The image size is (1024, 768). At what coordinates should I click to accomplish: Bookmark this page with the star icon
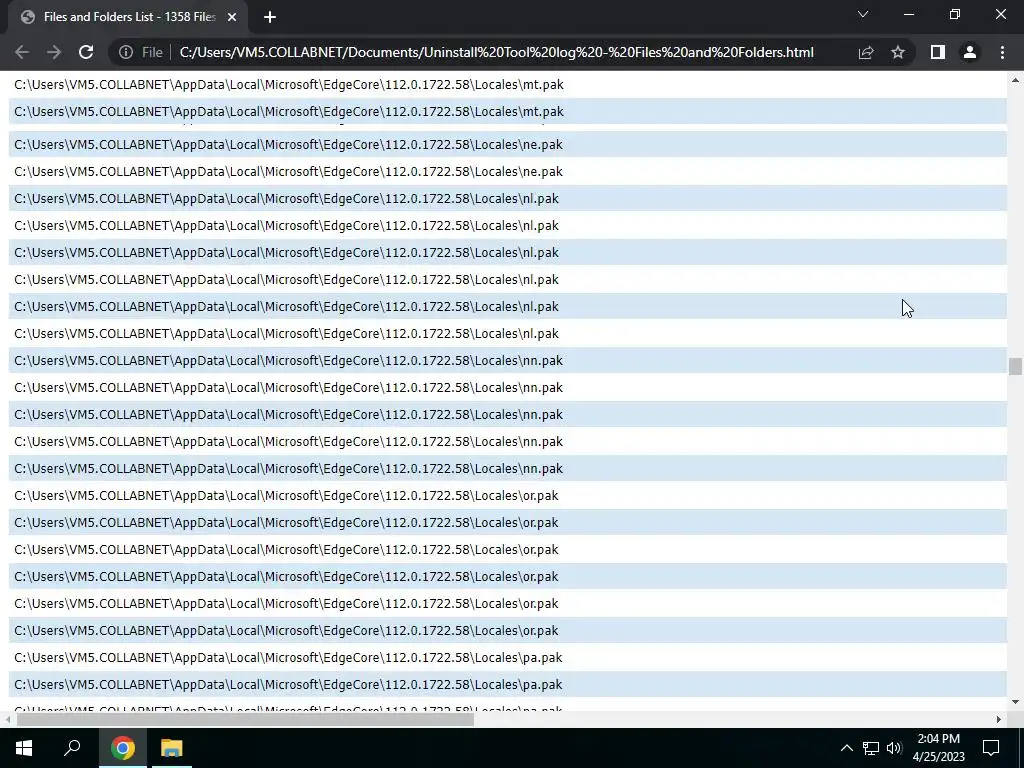[898, 52]
